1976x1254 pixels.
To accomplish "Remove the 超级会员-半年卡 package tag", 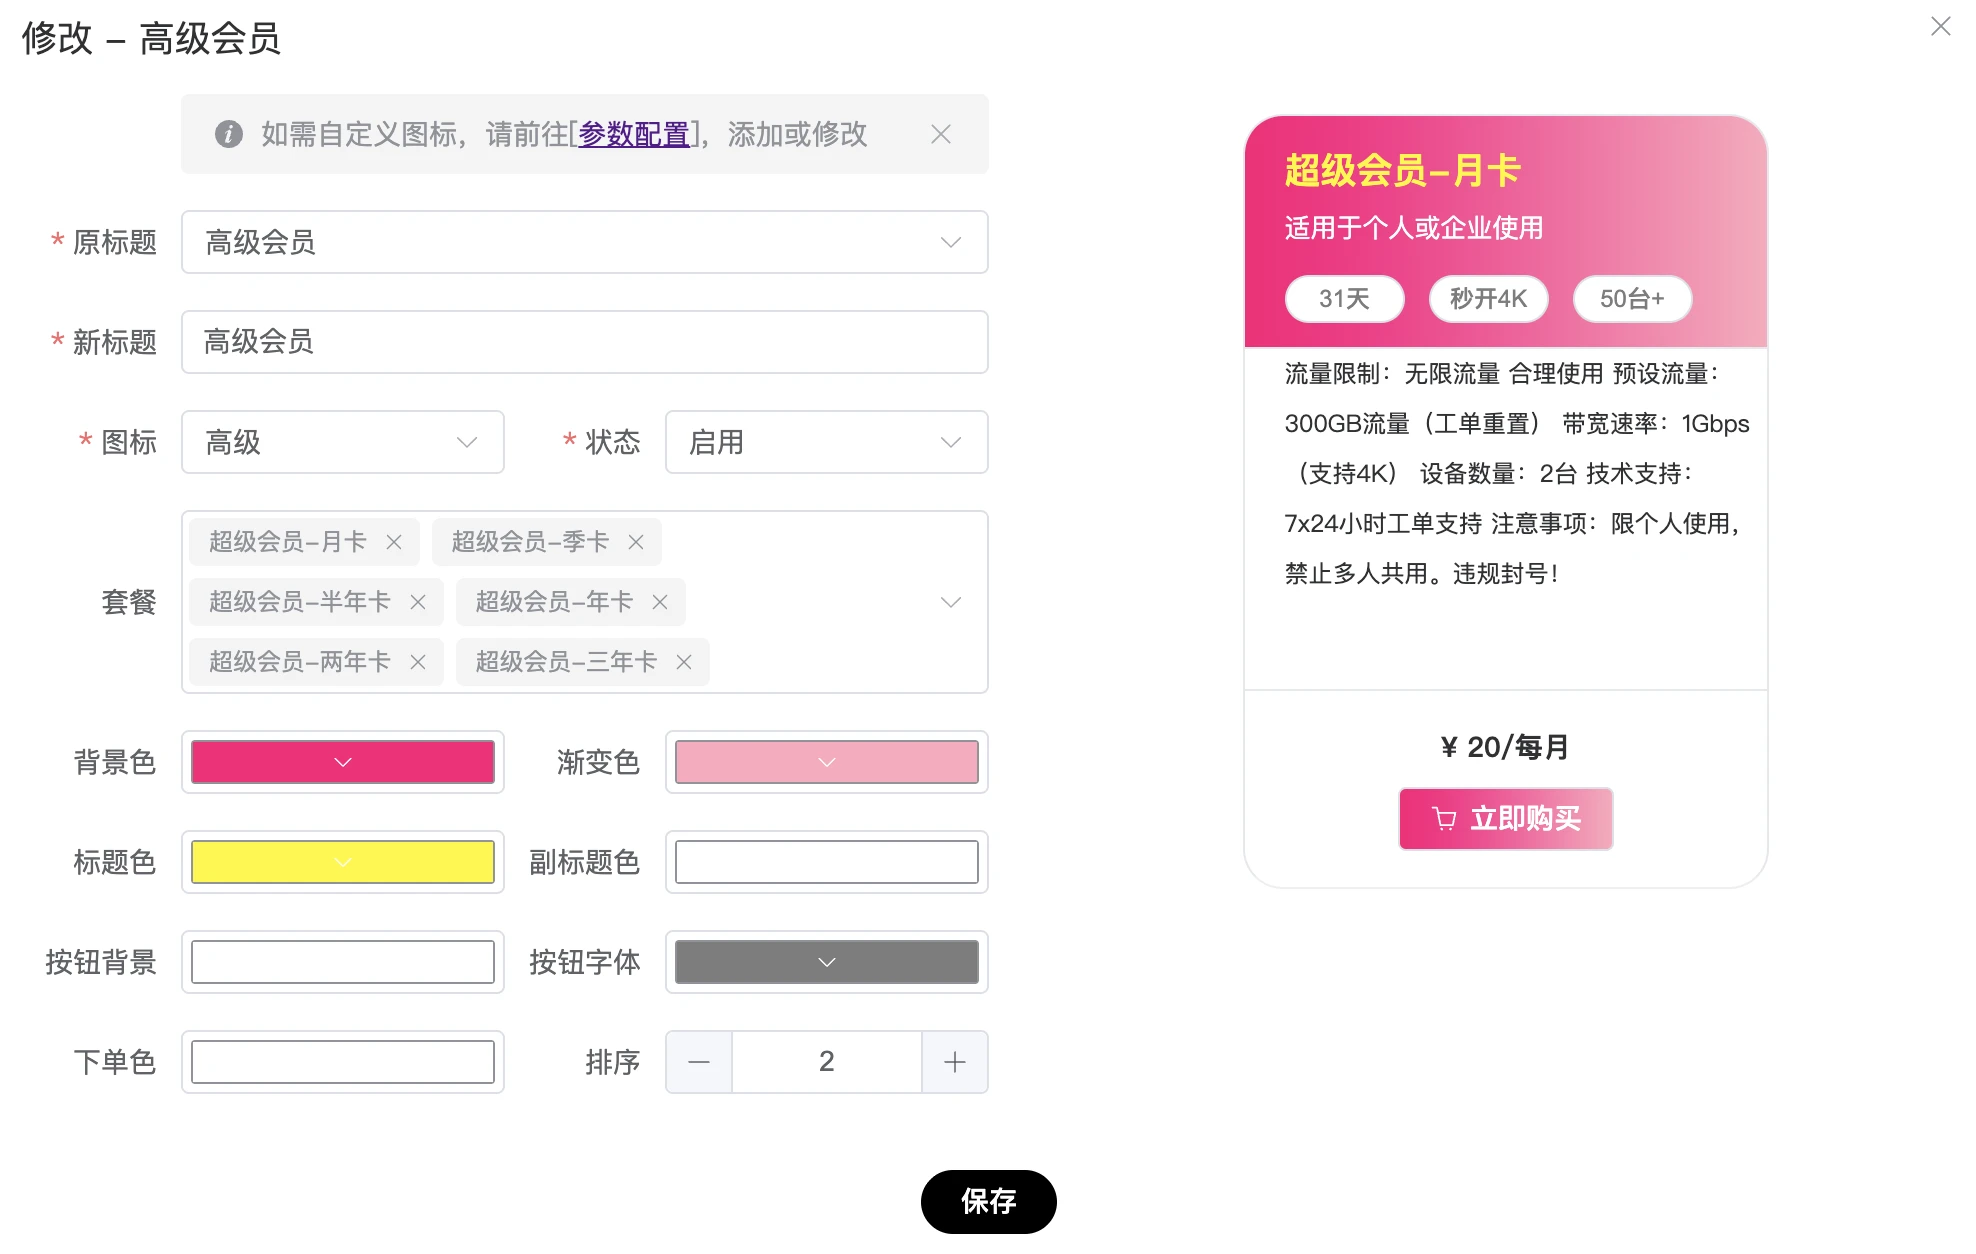I will click(418, 602).
